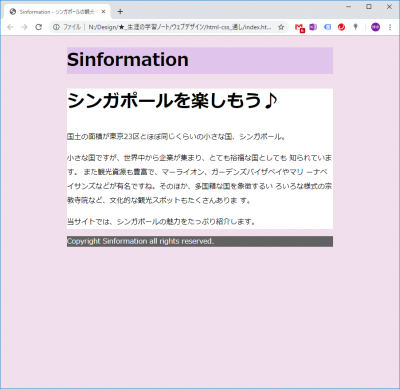Screen dimensions: 400x389
Task: Click the browser forward arrow
Action: pyautogui.click(x=24, y=27)
